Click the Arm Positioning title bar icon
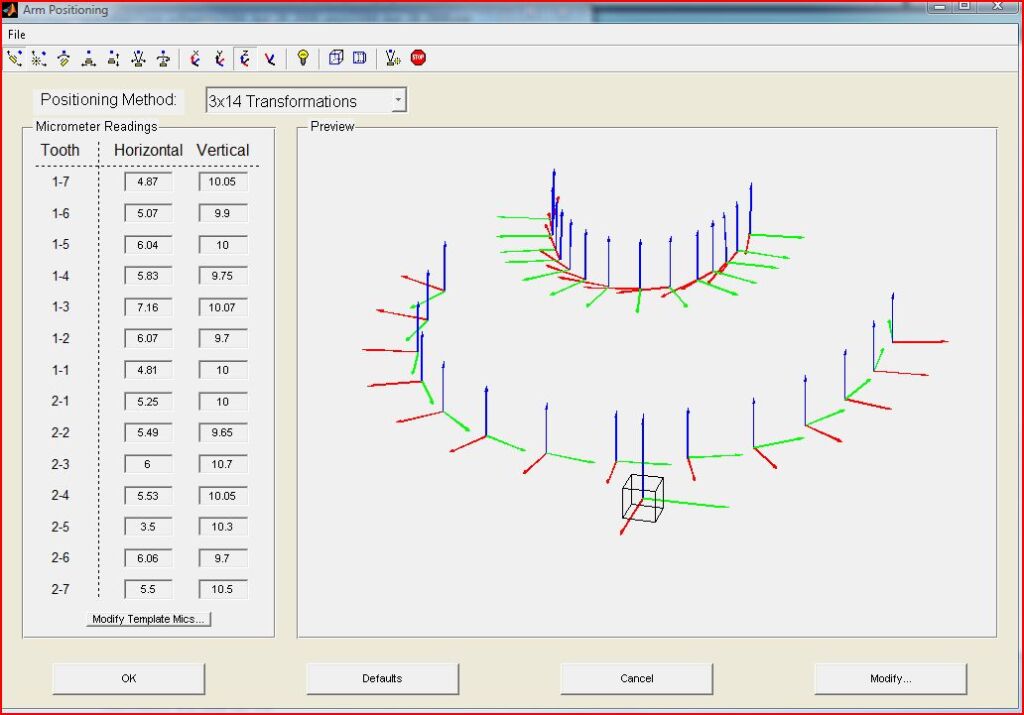 click(9, 10)
